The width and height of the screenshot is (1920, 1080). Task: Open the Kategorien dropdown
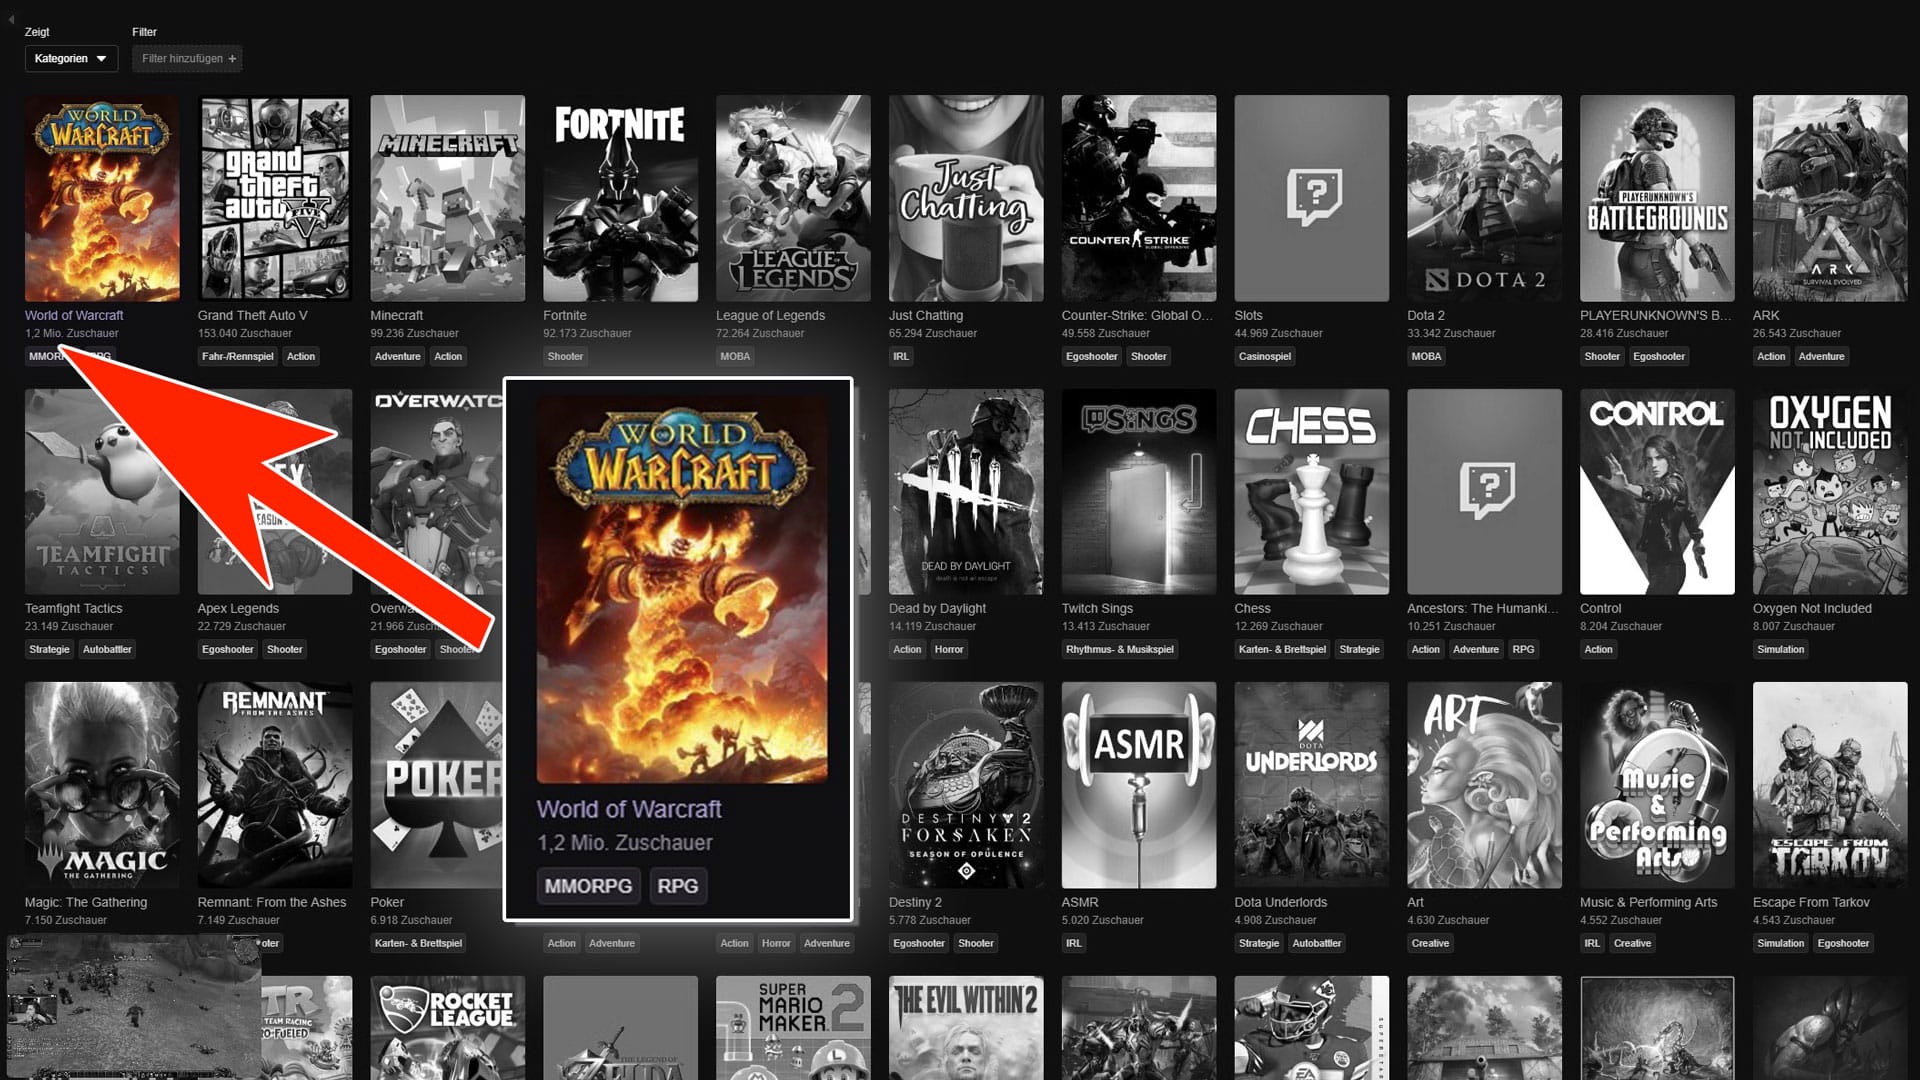tap(71, 58)
